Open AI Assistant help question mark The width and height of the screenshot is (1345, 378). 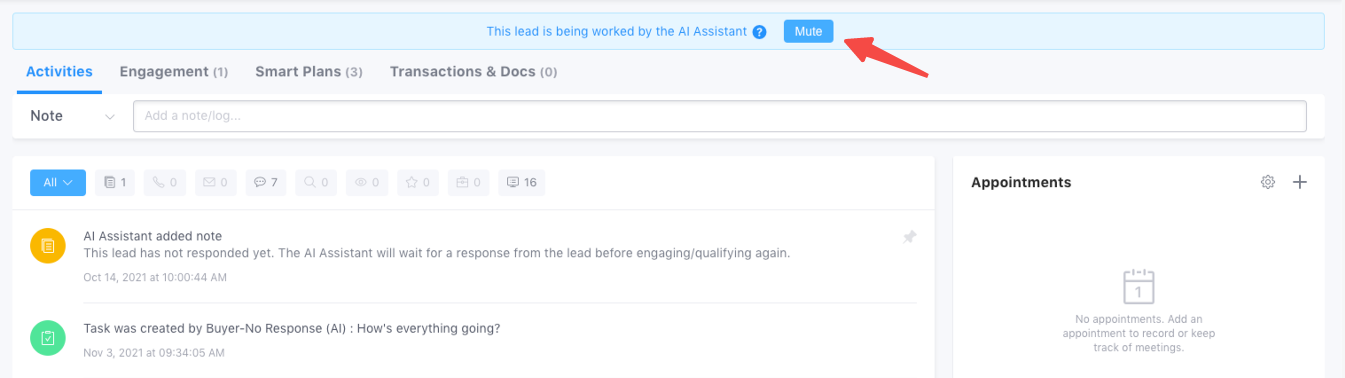coord(760,32)
